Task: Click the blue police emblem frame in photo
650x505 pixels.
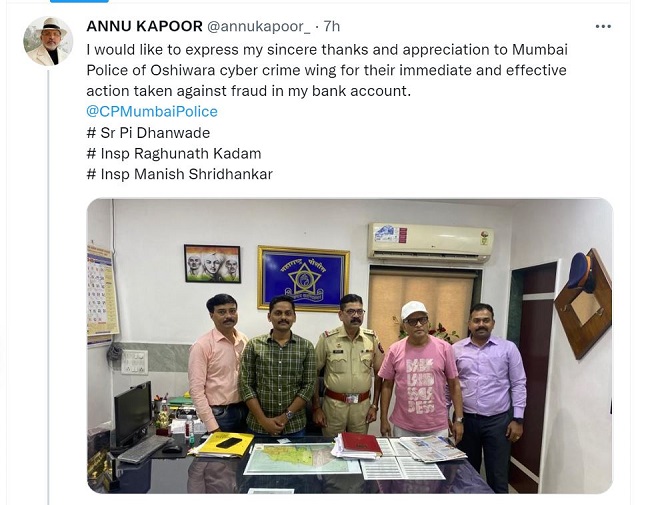Action: (x=303, y=278)
